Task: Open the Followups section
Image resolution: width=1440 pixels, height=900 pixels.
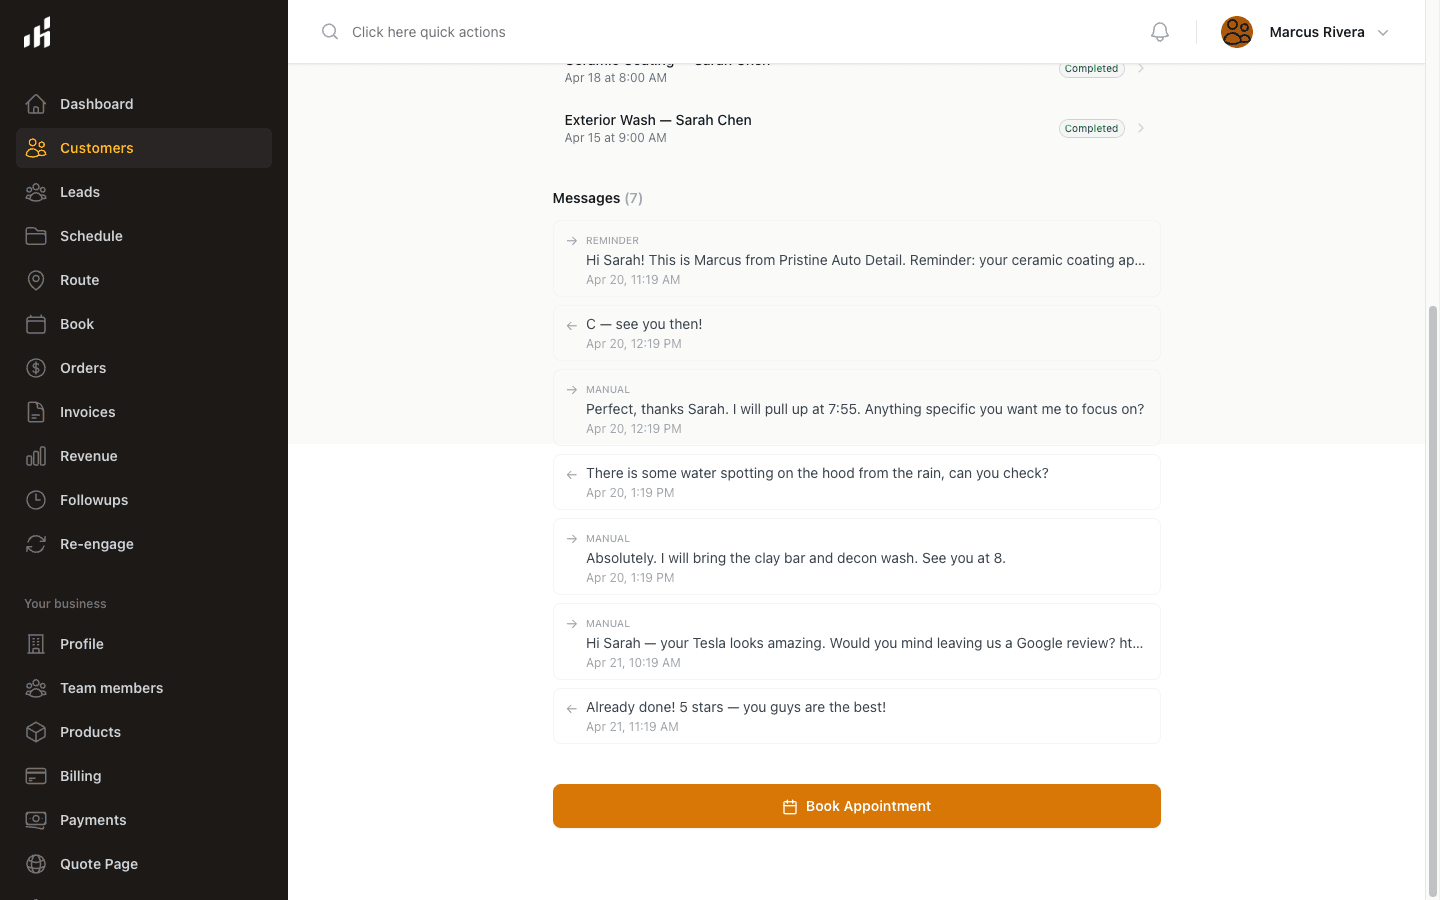Action: tap(93, 500)
